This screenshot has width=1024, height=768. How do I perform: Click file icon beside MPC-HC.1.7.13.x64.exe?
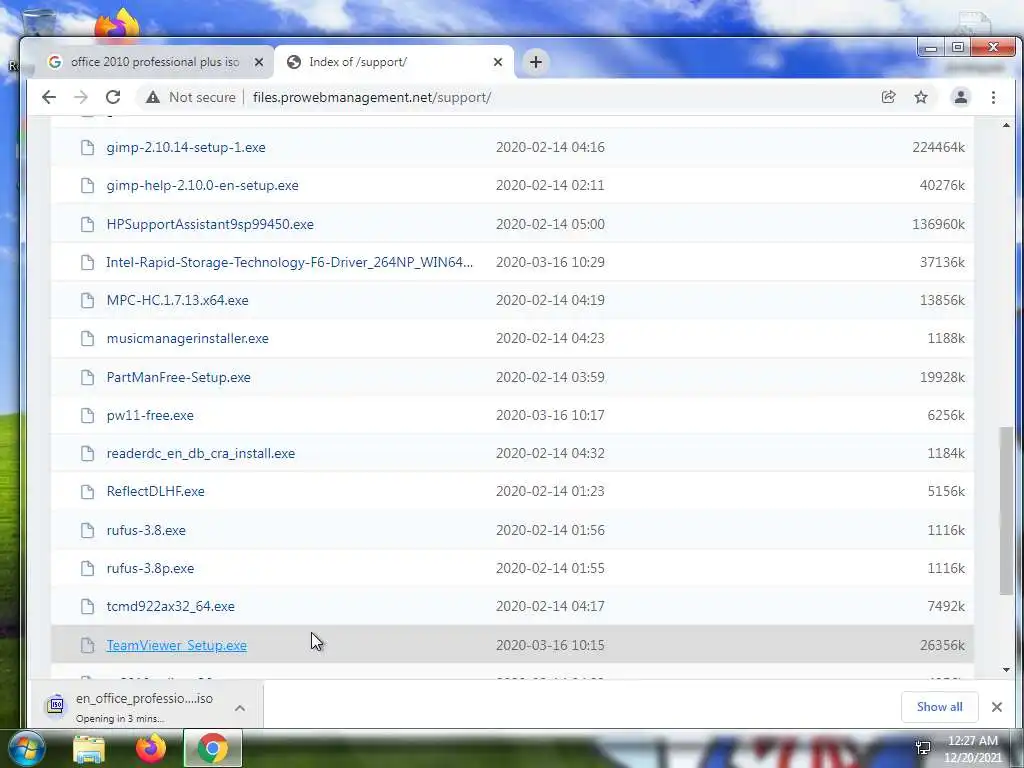[x=87, y=300]
